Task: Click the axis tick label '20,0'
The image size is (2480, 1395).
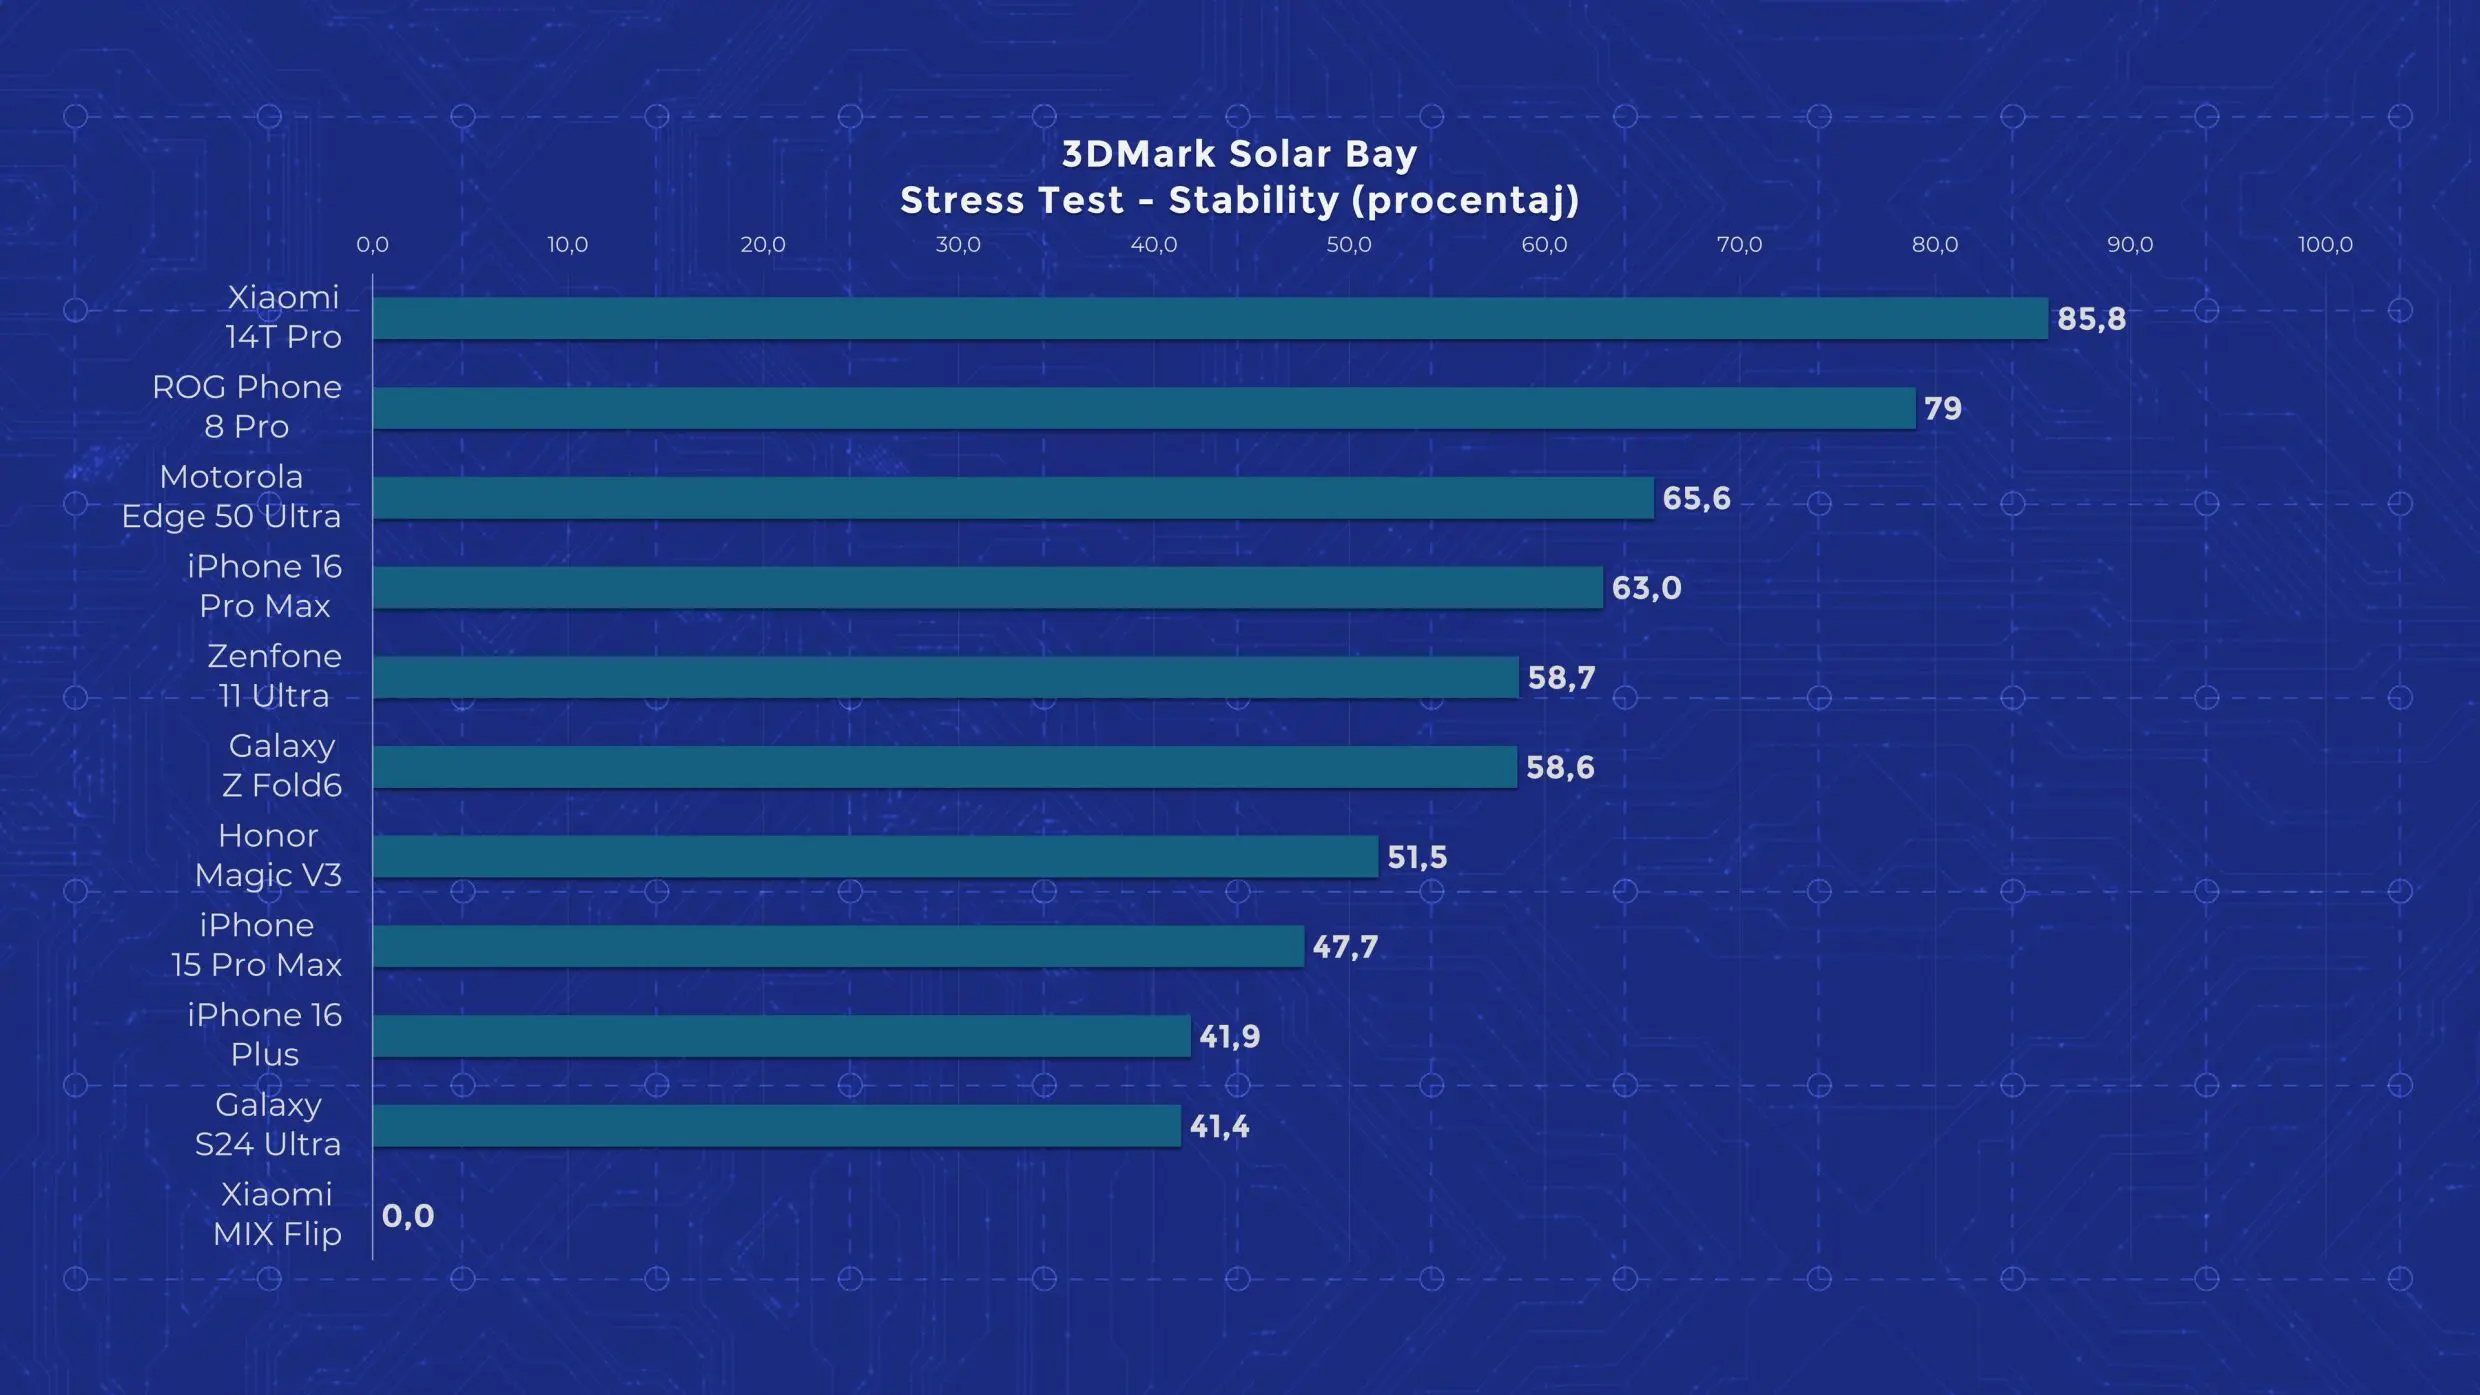Action: 762,245
